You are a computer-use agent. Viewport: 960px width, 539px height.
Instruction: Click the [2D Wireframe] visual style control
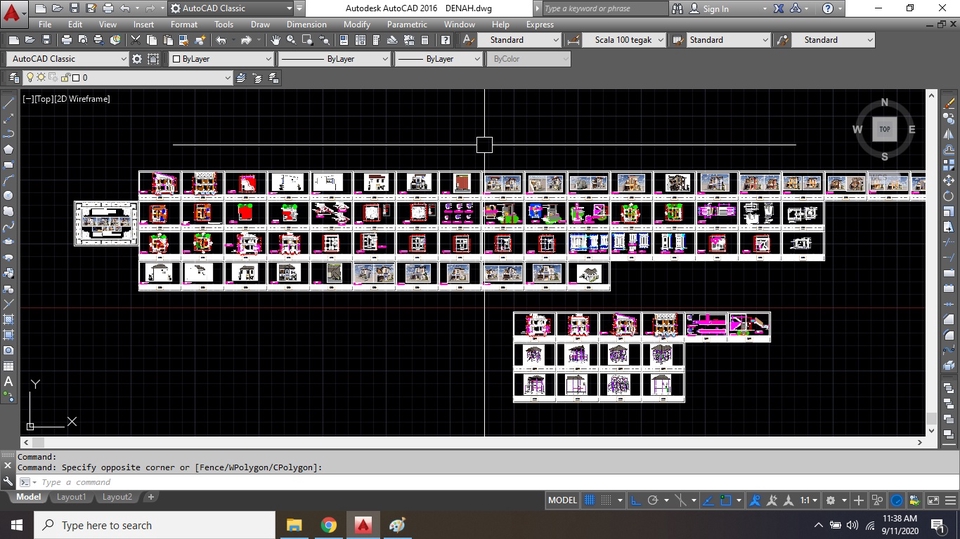click(81, 99)
